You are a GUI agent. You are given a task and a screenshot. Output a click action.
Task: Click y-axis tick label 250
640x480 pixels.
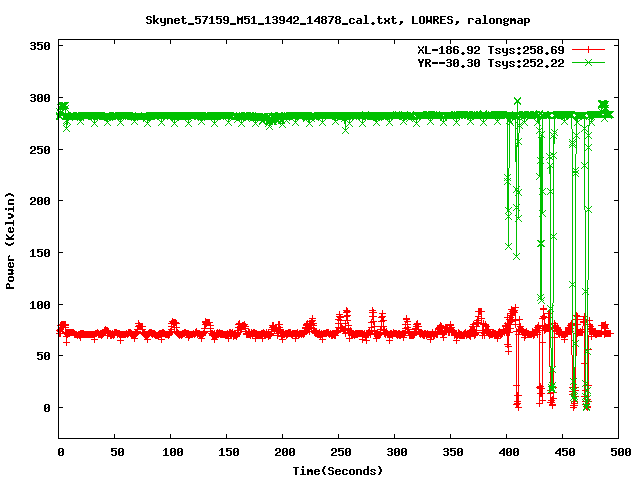40,150
